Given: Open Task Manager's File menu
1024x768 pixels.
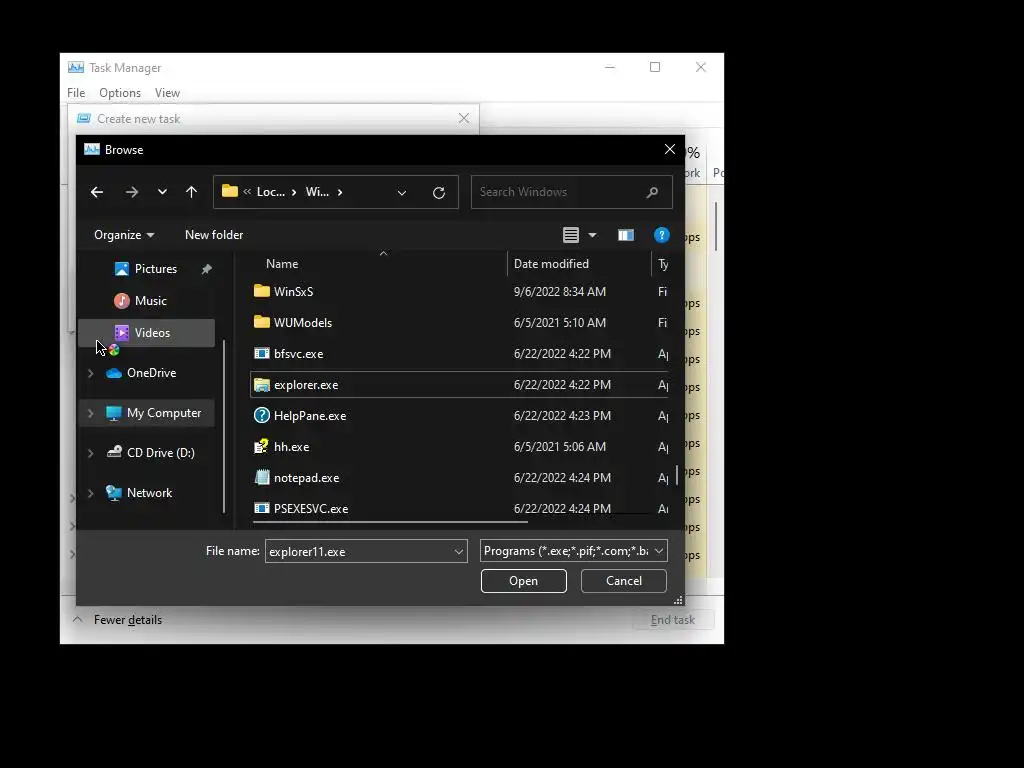Looking at the screenshot, I should [x=76, y=93].
